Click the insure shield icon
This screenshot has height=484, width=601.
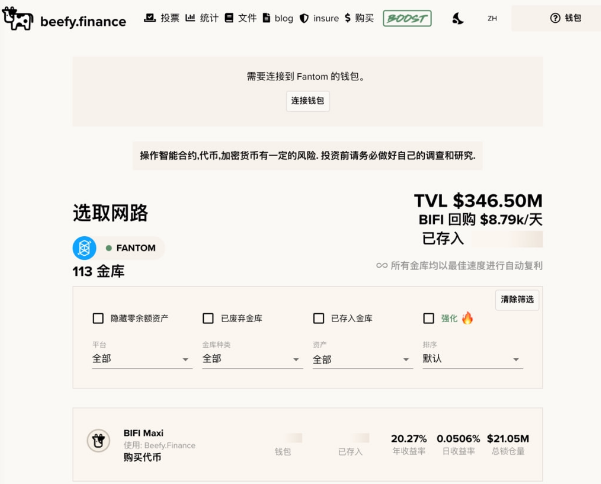click(x=304, y=18)
